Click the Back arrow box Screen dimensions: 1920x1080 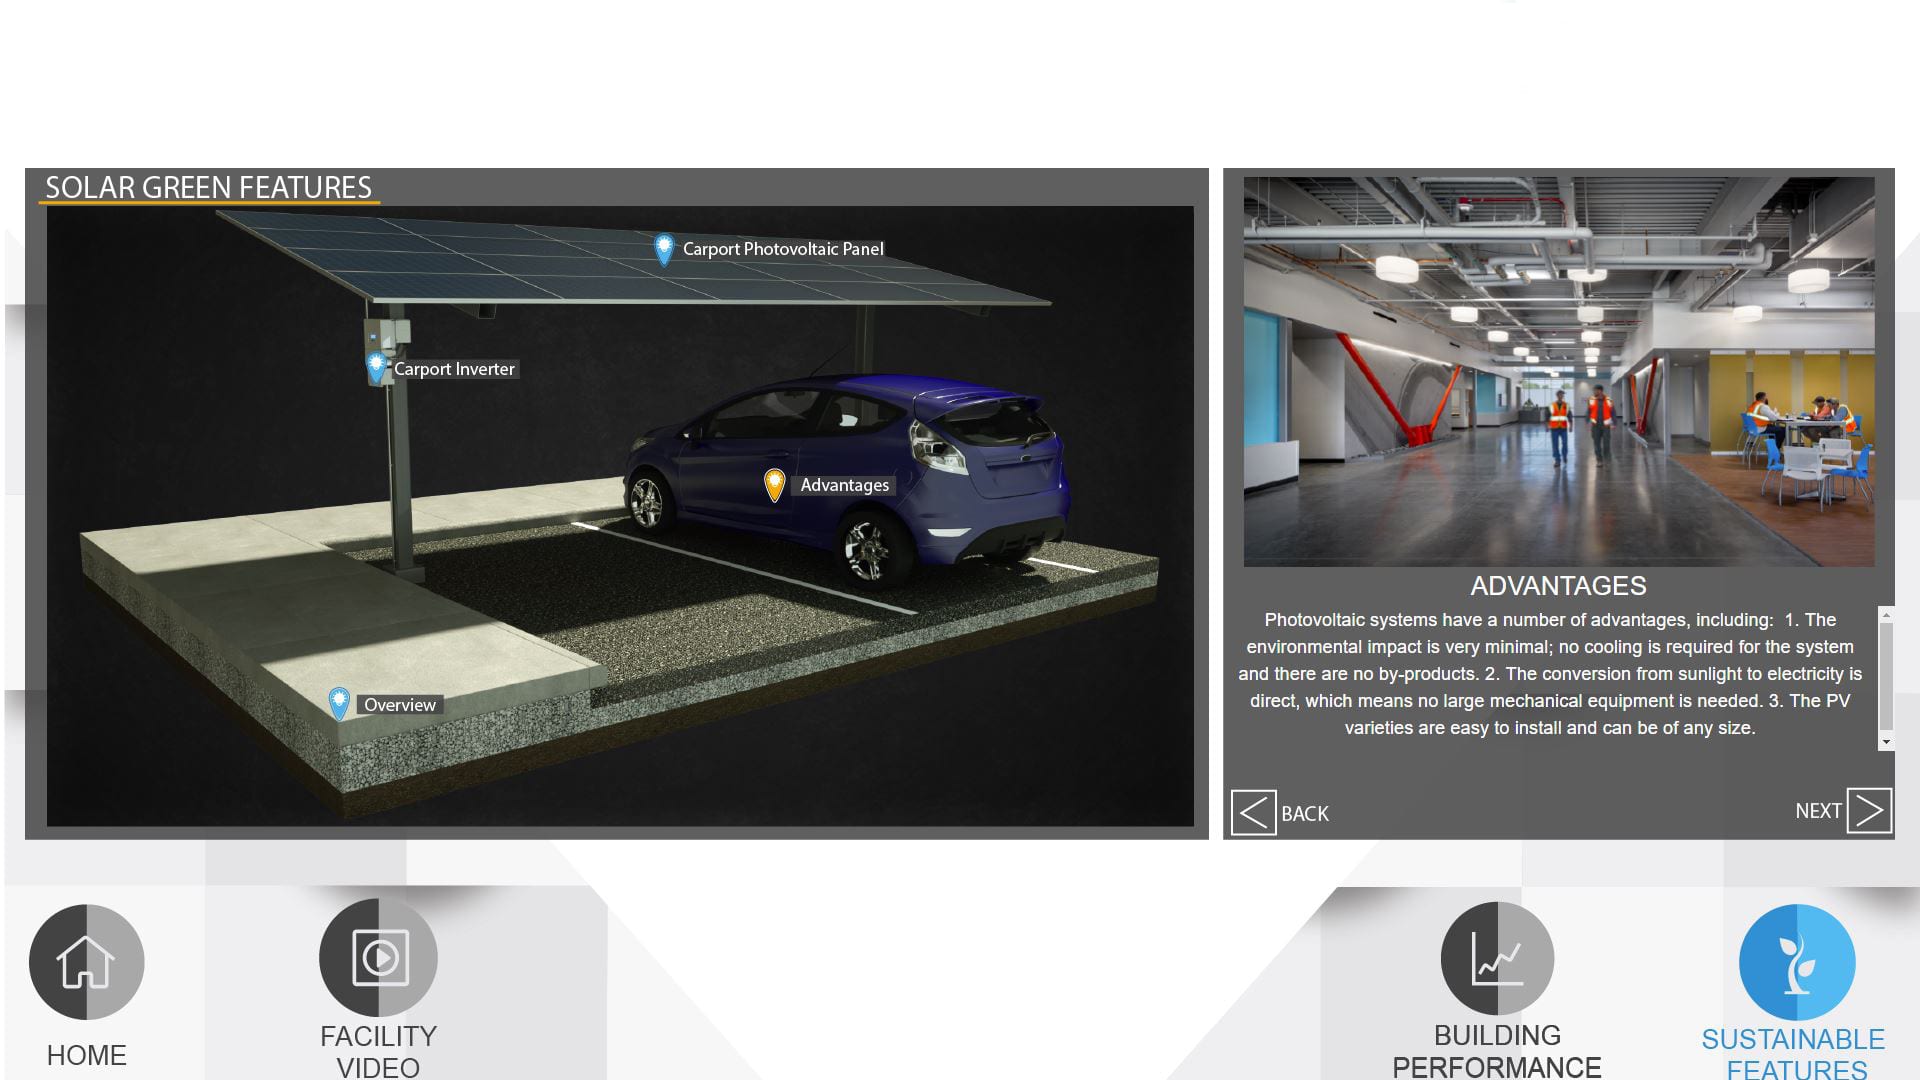(1253, 813)
